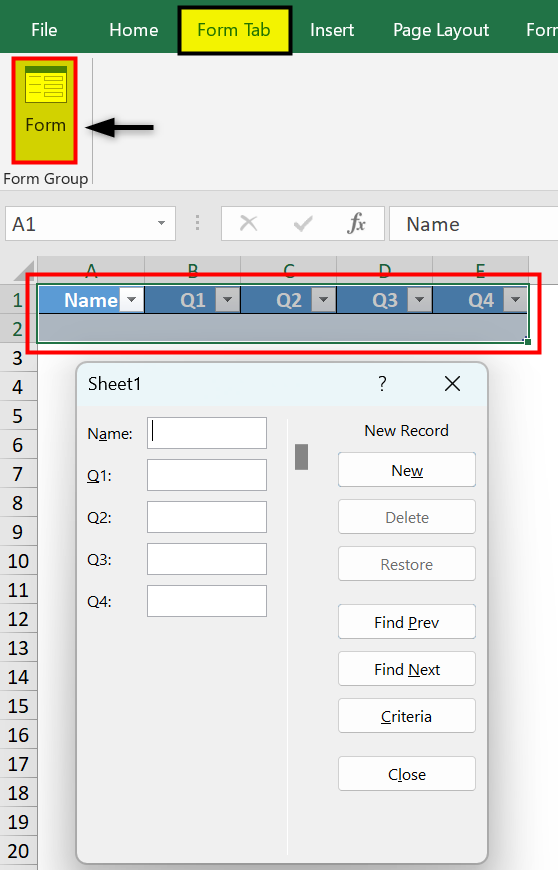Click the Find Prev button
Screen dimensions: 558x870
tap(407, 622)
